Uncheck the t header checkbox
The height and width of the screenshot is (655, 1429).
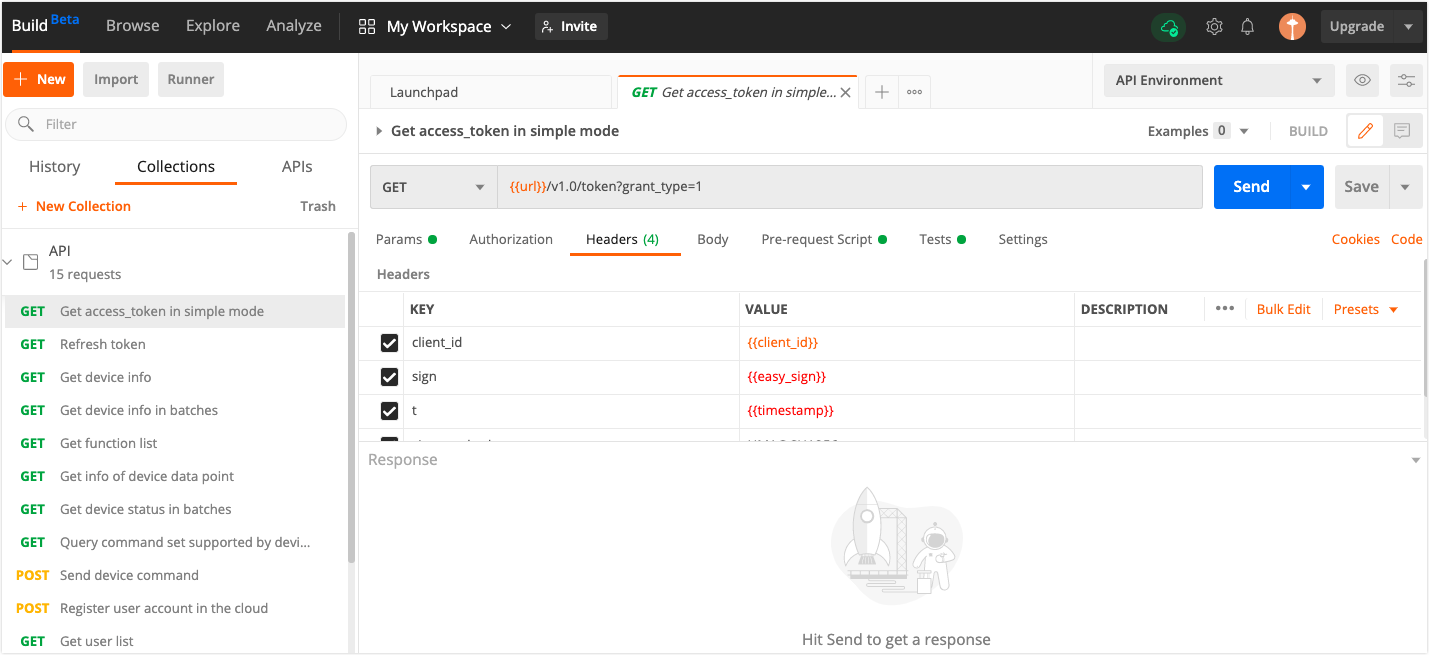click(390, 411)
